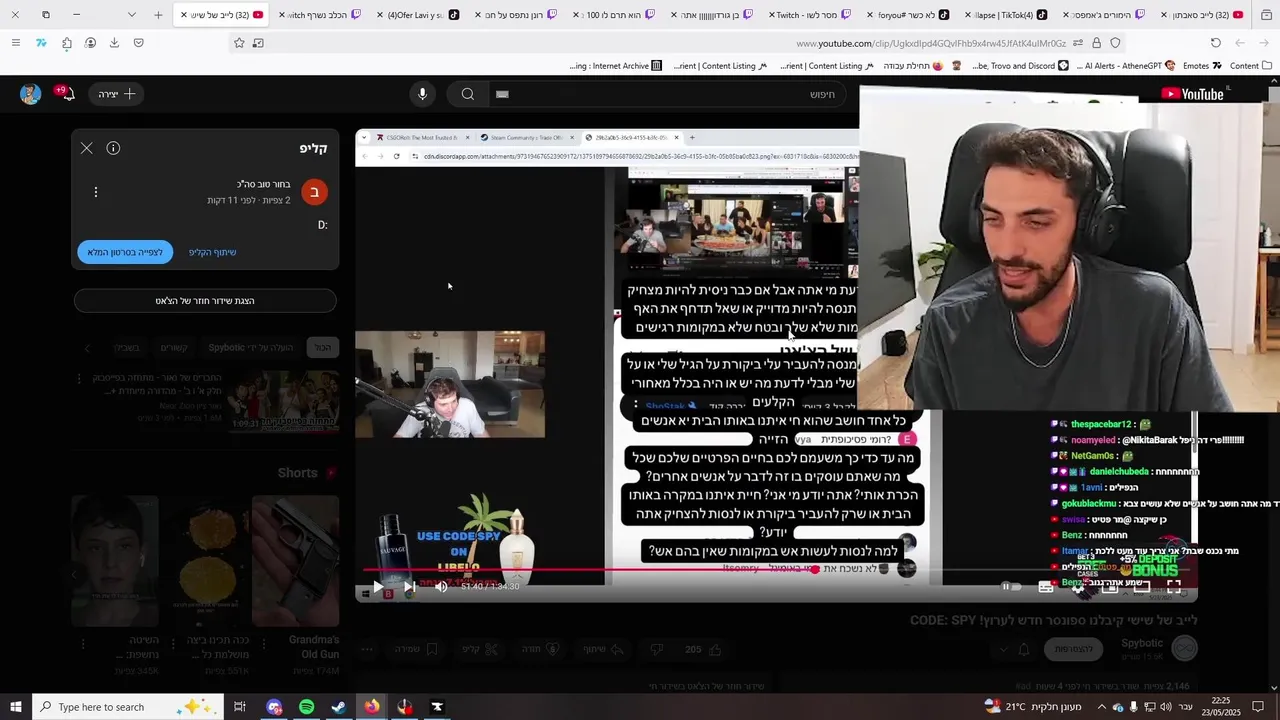Open the downloads arrow icon
Viewport: 1280px width, 720px height.
pyautogui.click(x=114, y=43)
